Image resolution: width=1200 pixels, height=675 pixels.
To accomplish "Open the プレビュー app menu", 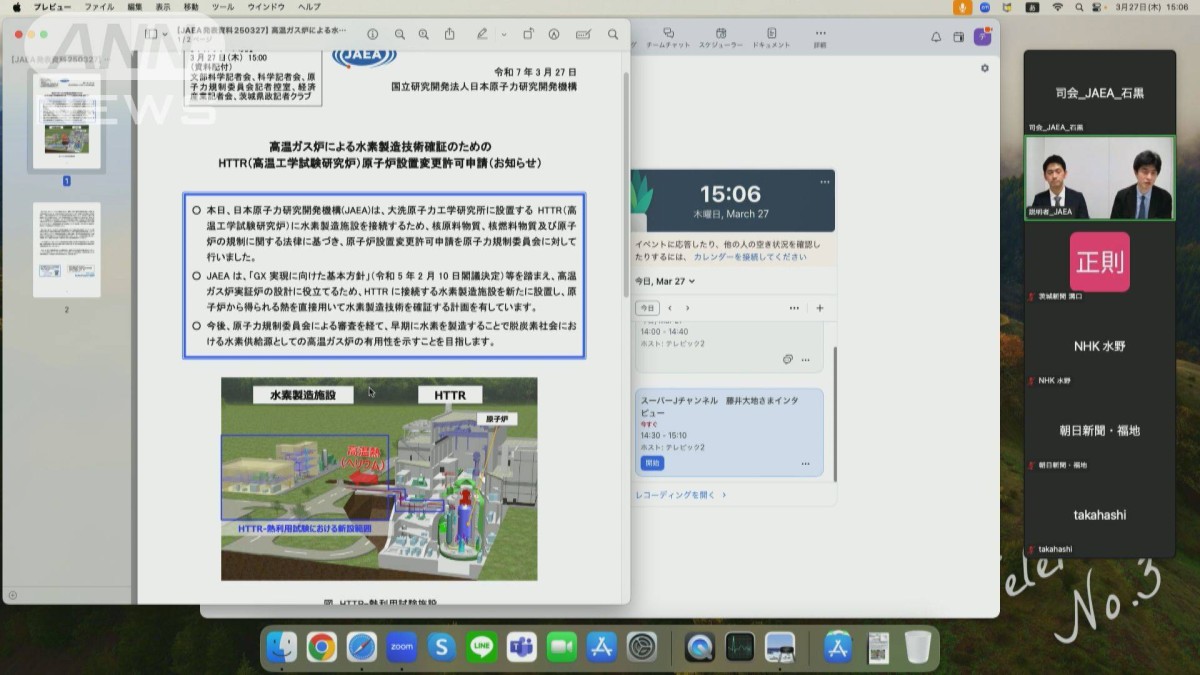I will 52,7.
